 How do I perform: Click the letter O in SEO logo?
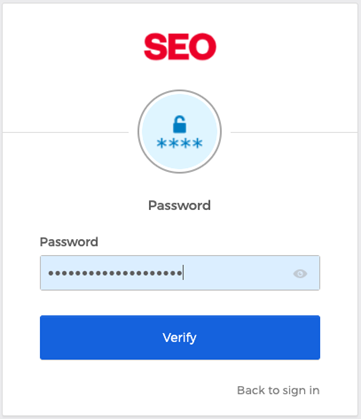(204, 47)
